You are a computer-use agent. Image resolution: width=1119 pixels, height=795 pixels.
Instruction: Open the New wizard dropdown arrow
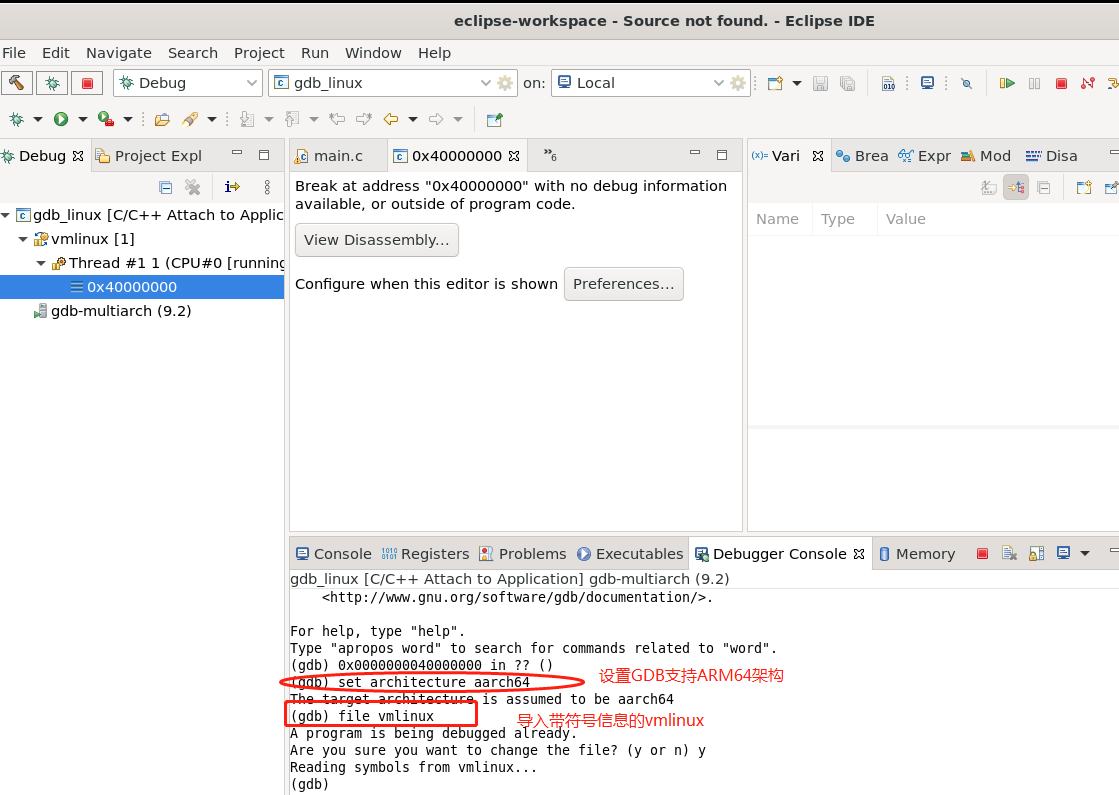pos(796,83)
